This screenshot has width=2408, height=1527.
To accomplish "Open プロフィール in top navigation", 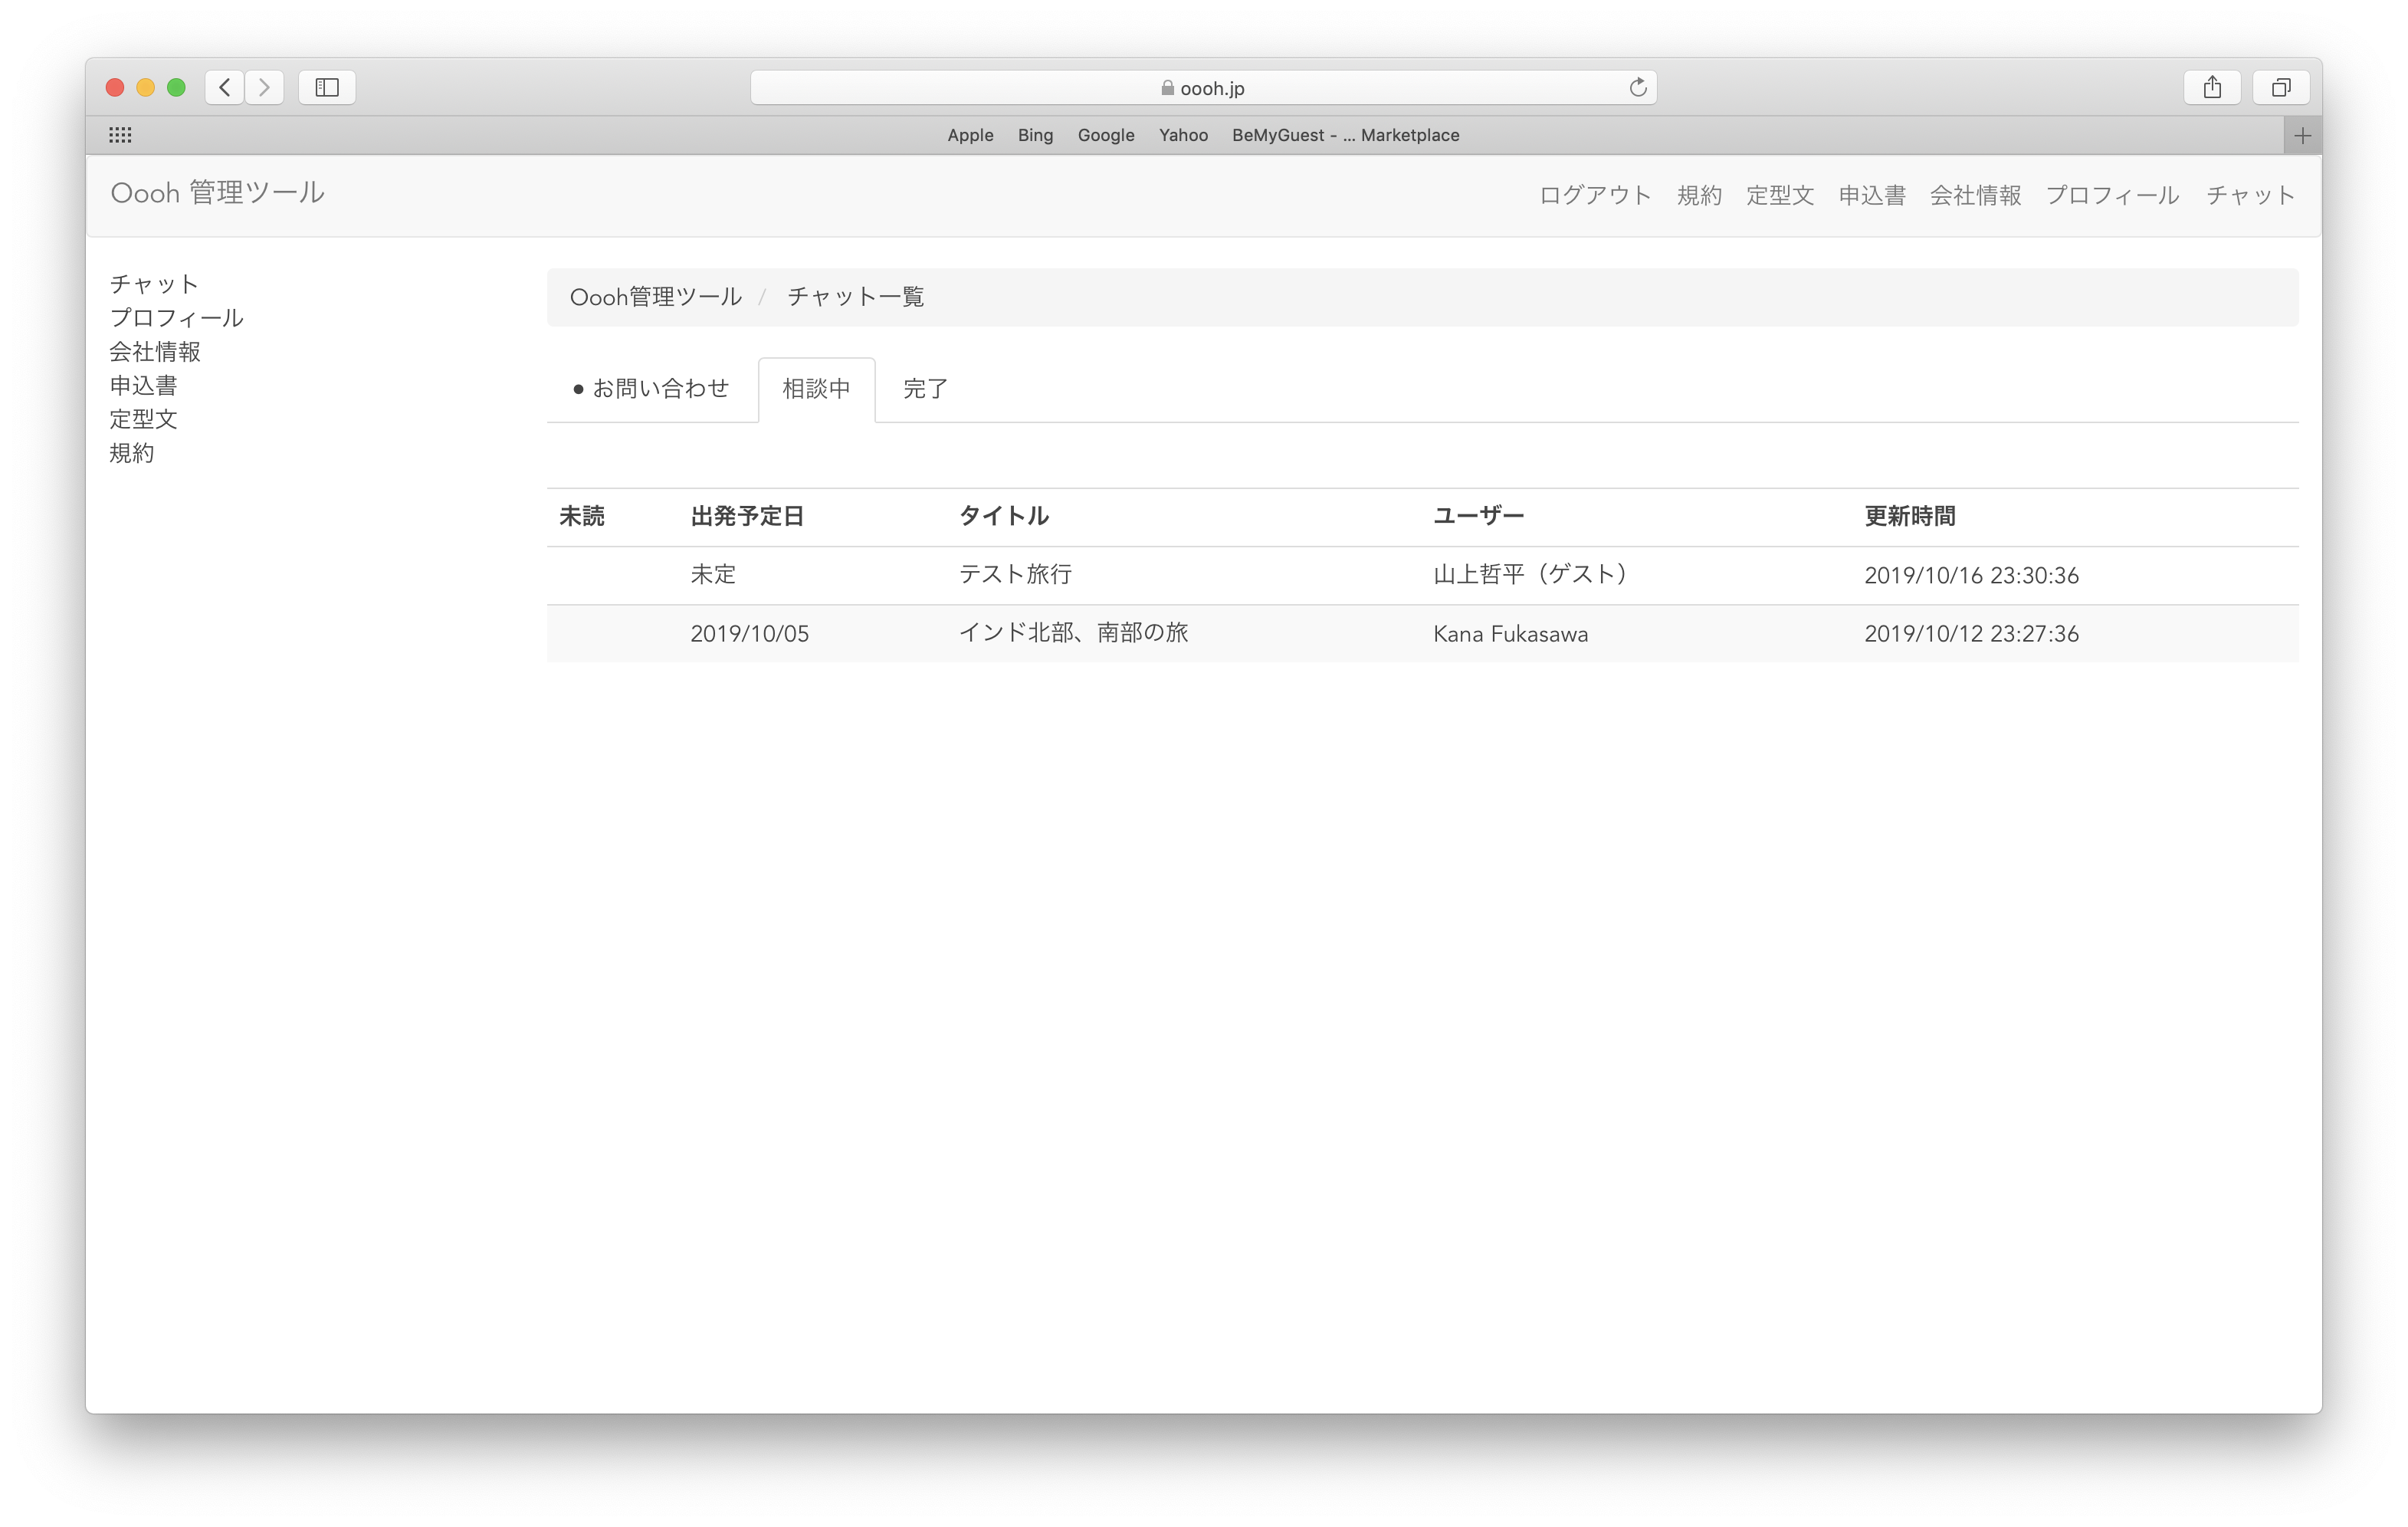I will point(2112,195).
